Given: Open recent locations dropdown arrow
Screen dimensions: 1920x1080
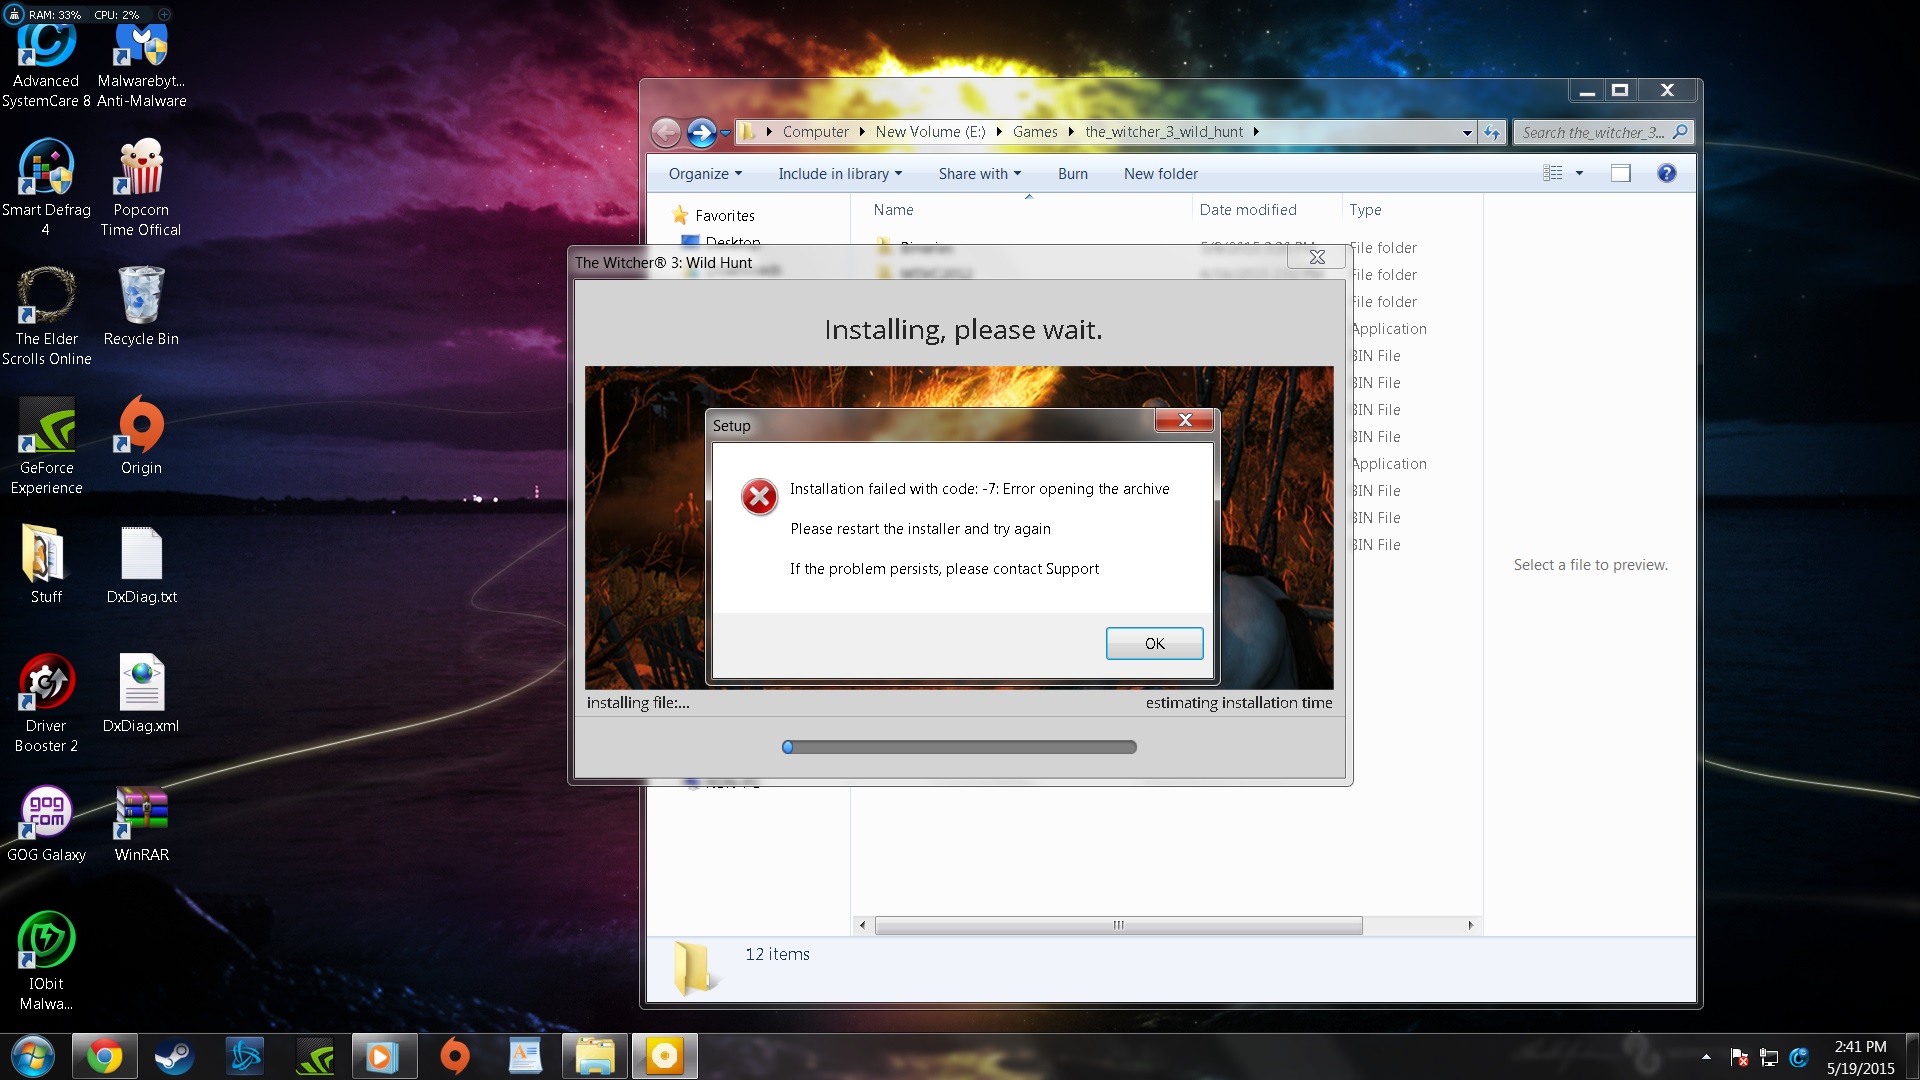Looking at the screenshot, I should coord(726,133).
